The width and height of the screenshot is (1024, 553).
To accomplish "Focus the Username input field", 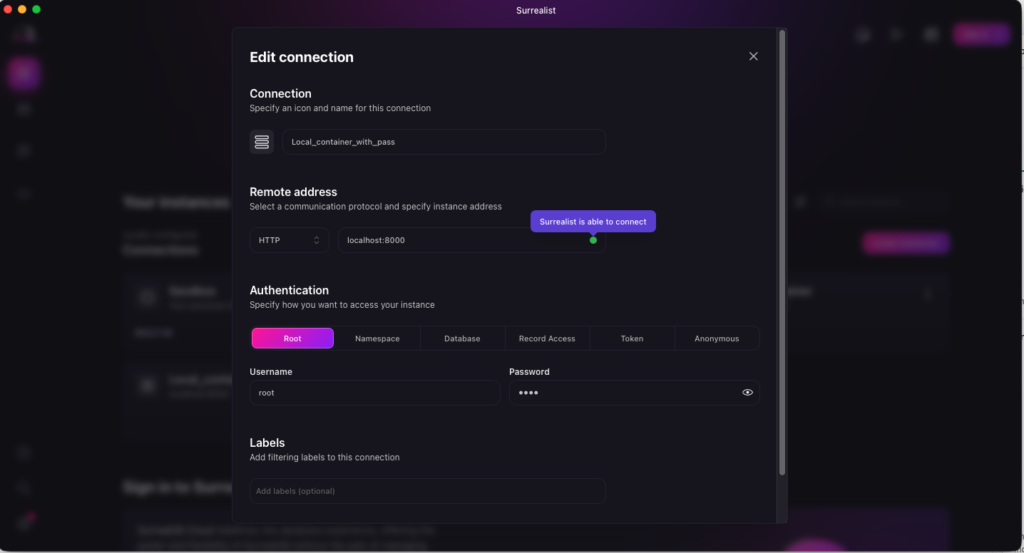I will [374, 393].
